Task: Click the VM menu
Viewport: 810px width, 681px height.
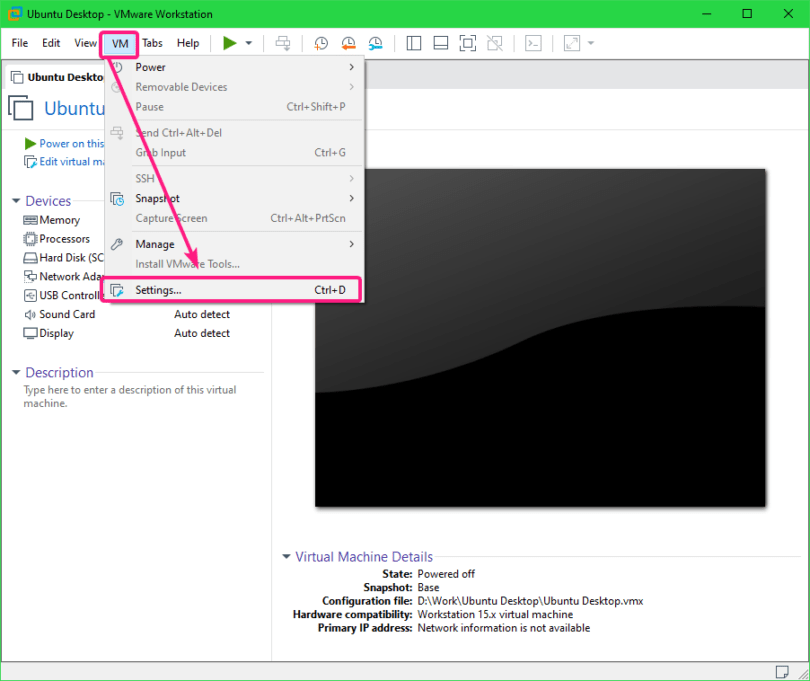Action: coord(120,43)
